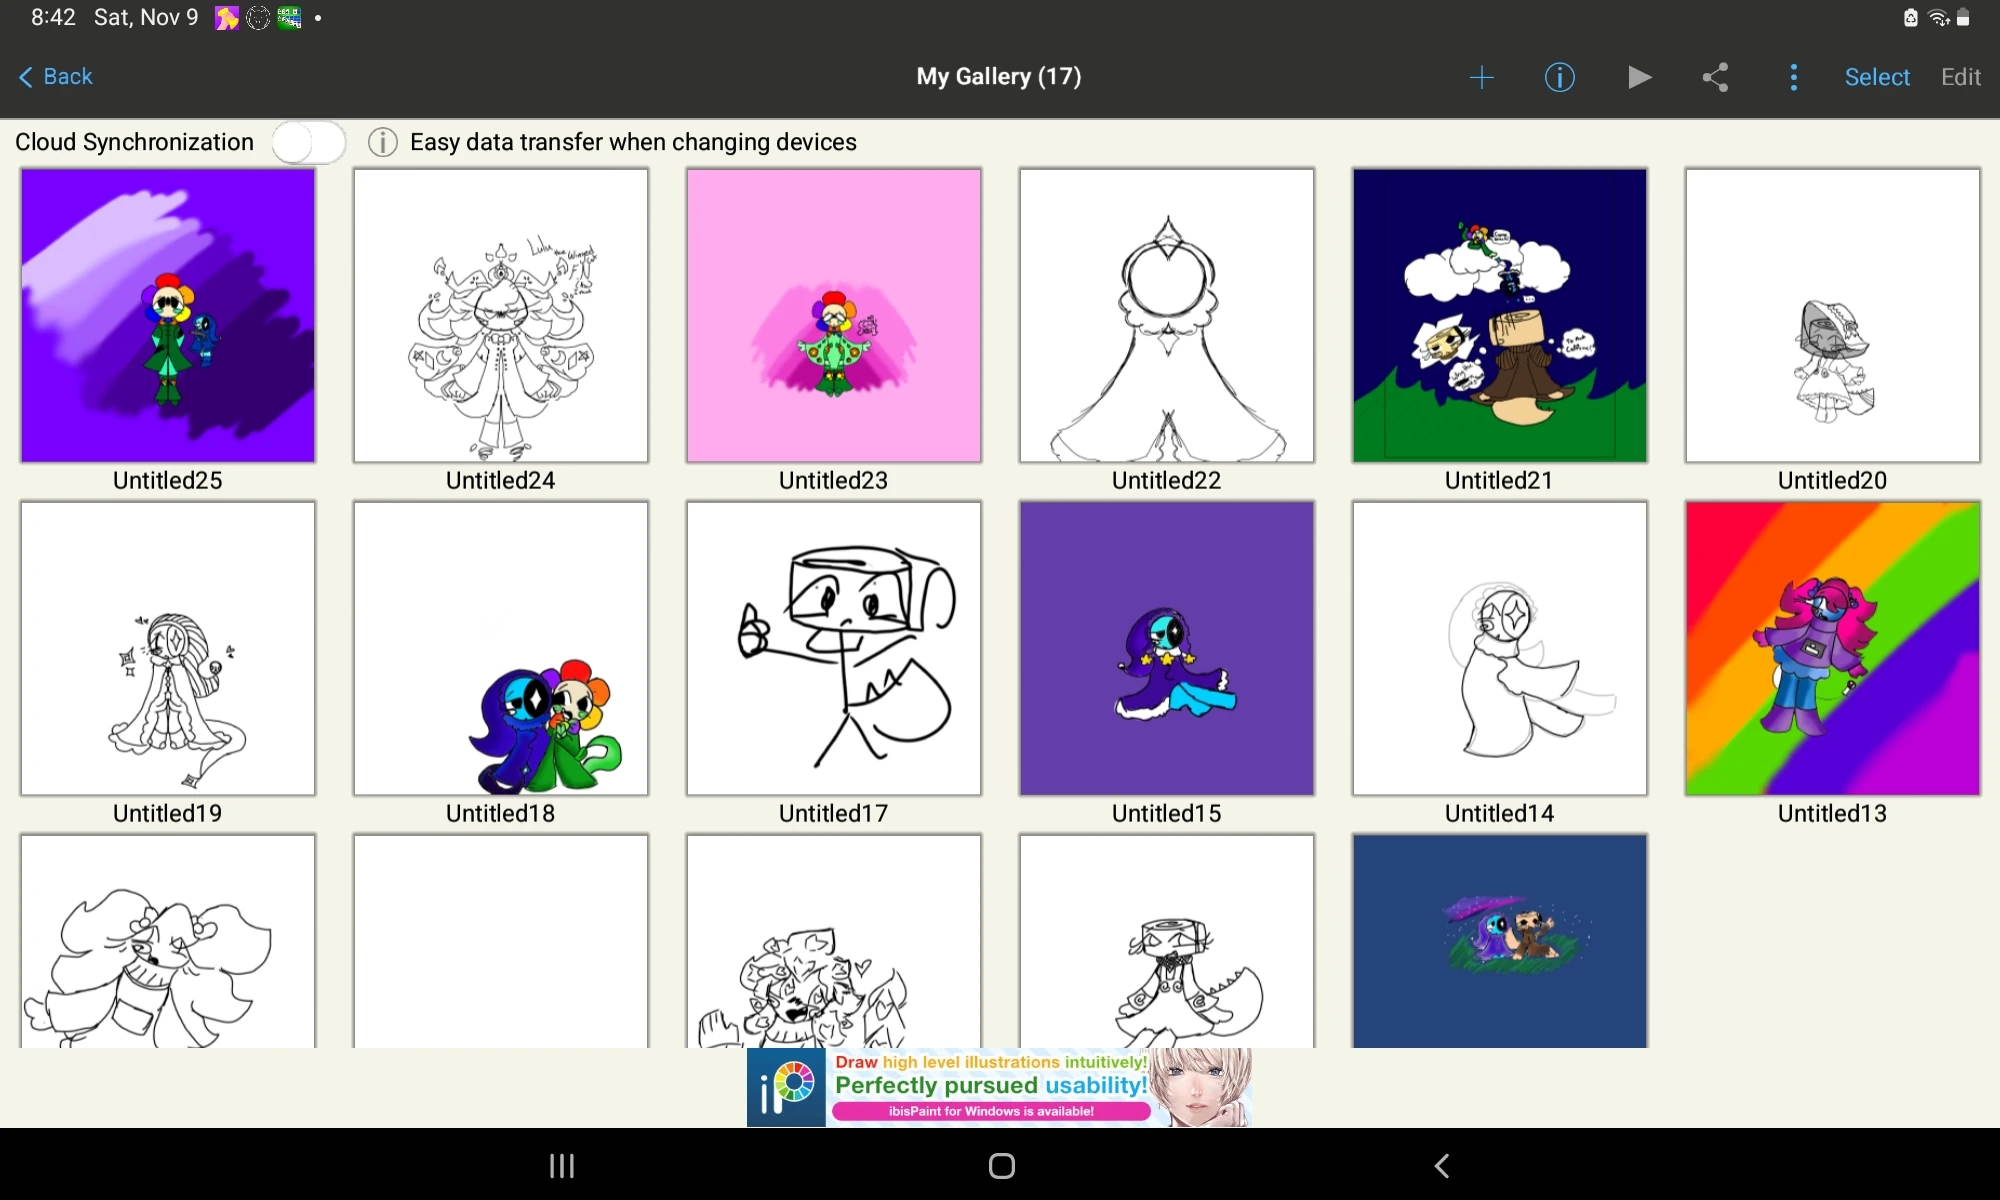This screenshot has height=1200, width=2000.
Task: Tap the ibisPaint for Windows ad banner
Action: (999, 1087)
